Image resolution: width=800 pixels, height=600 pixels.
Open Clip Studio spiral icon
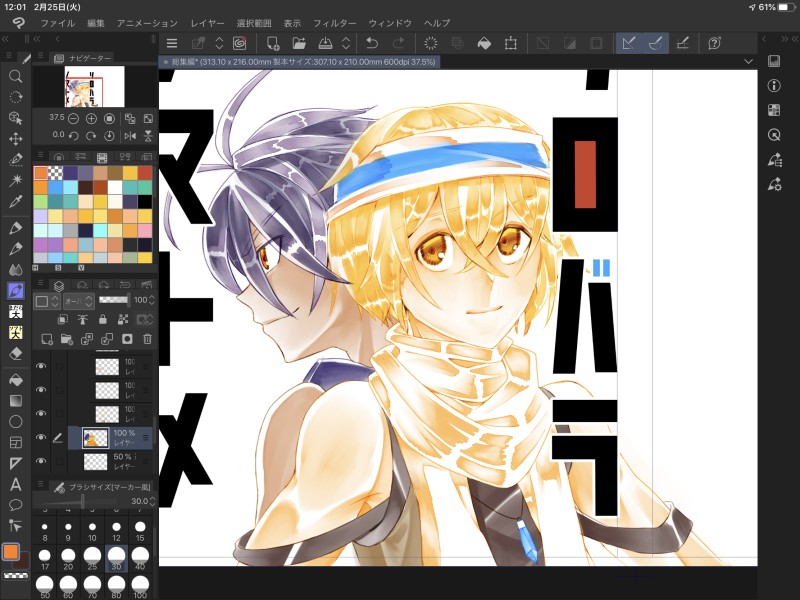pyautogui.click(x=239, y=43)
